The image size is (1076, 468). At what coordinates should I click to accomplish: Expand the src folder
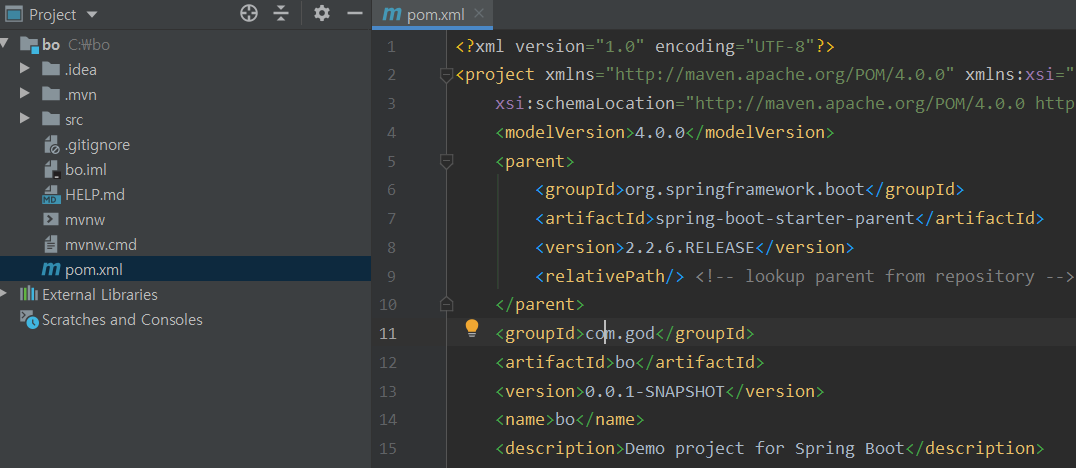point(25,118)
